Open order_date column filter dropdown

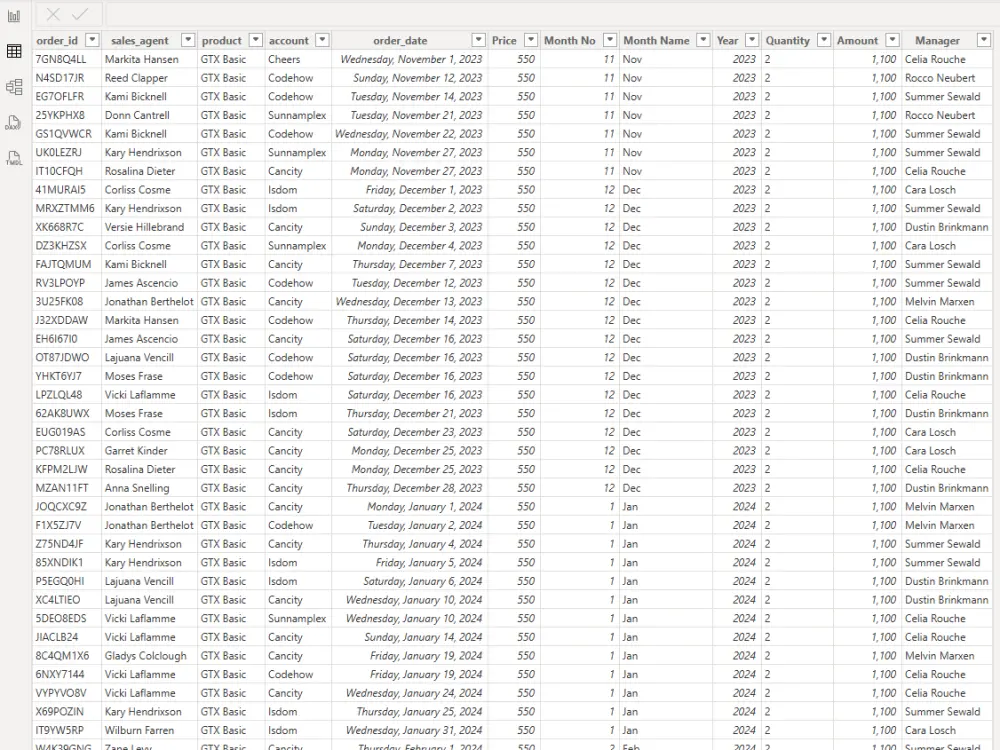[479, 40]
